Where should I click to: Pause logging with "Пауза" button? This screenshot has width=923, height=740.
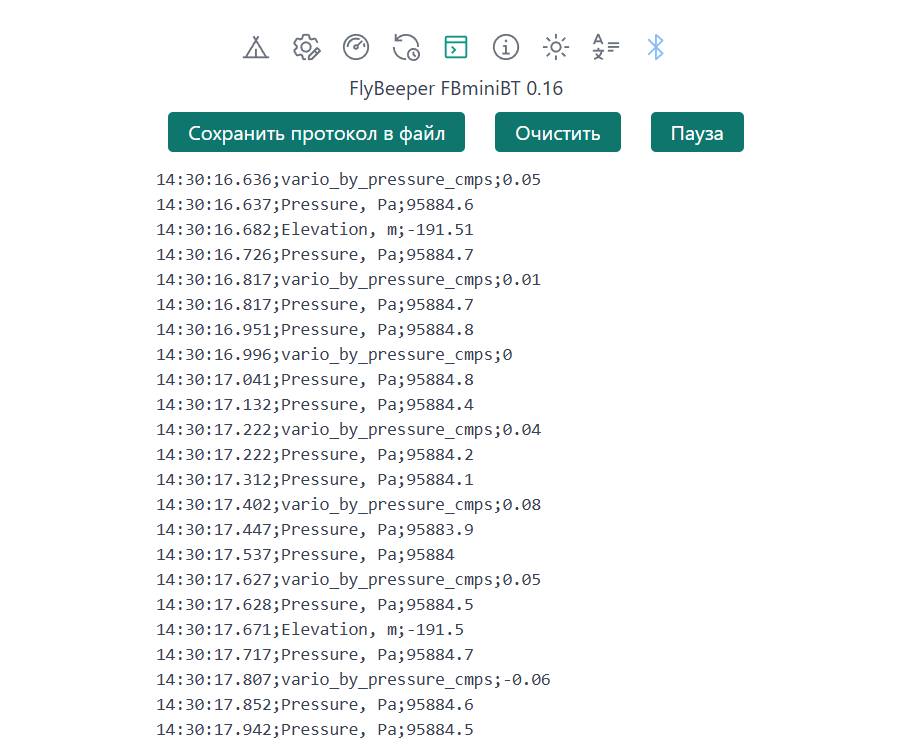(x=696, y=133)
